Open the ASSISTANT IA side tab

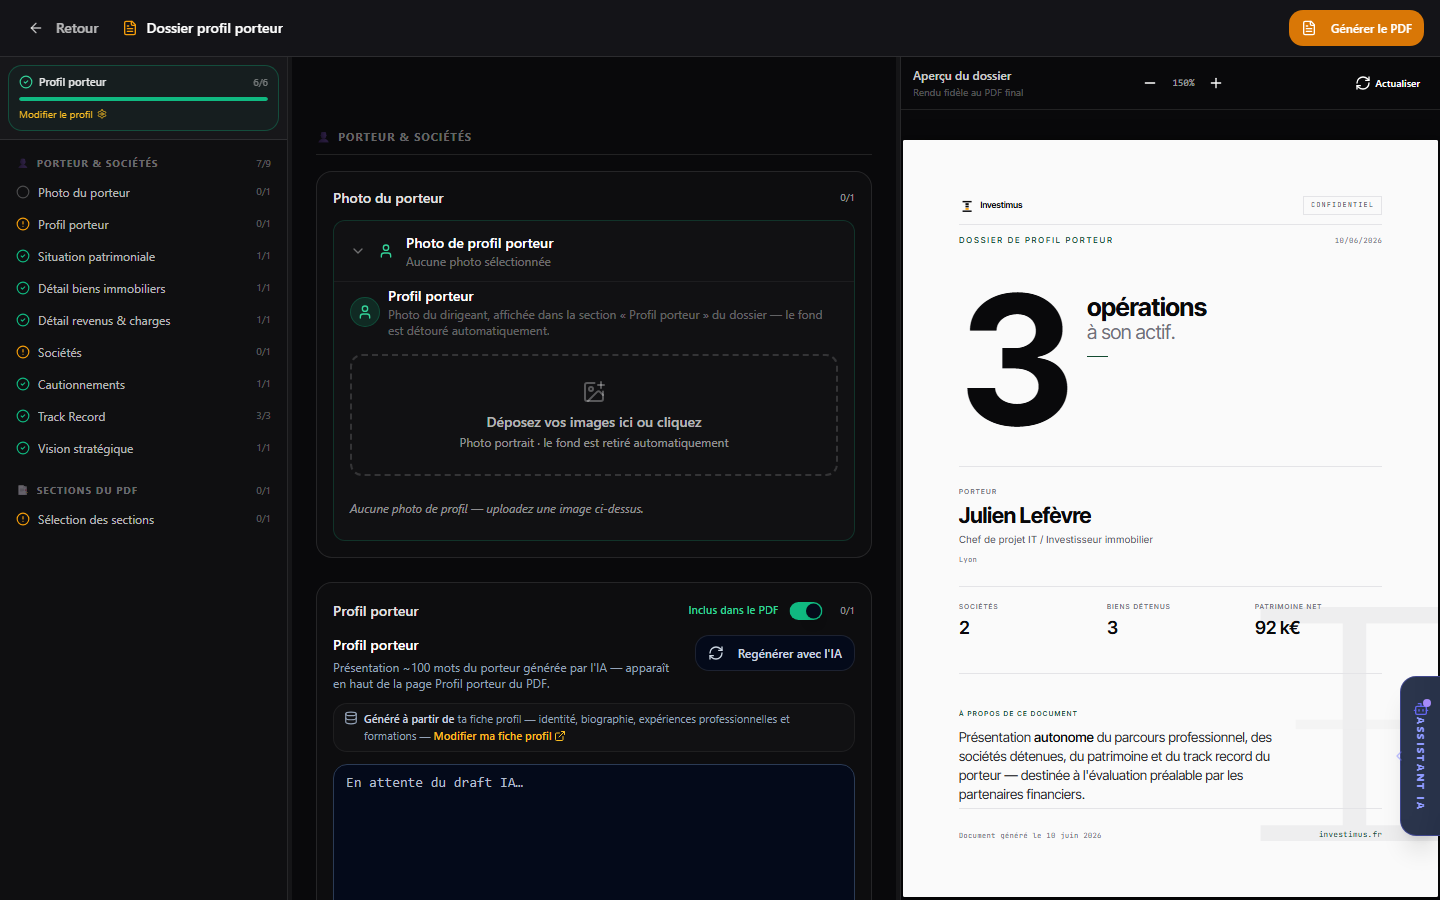click(x=1420, y=756)
